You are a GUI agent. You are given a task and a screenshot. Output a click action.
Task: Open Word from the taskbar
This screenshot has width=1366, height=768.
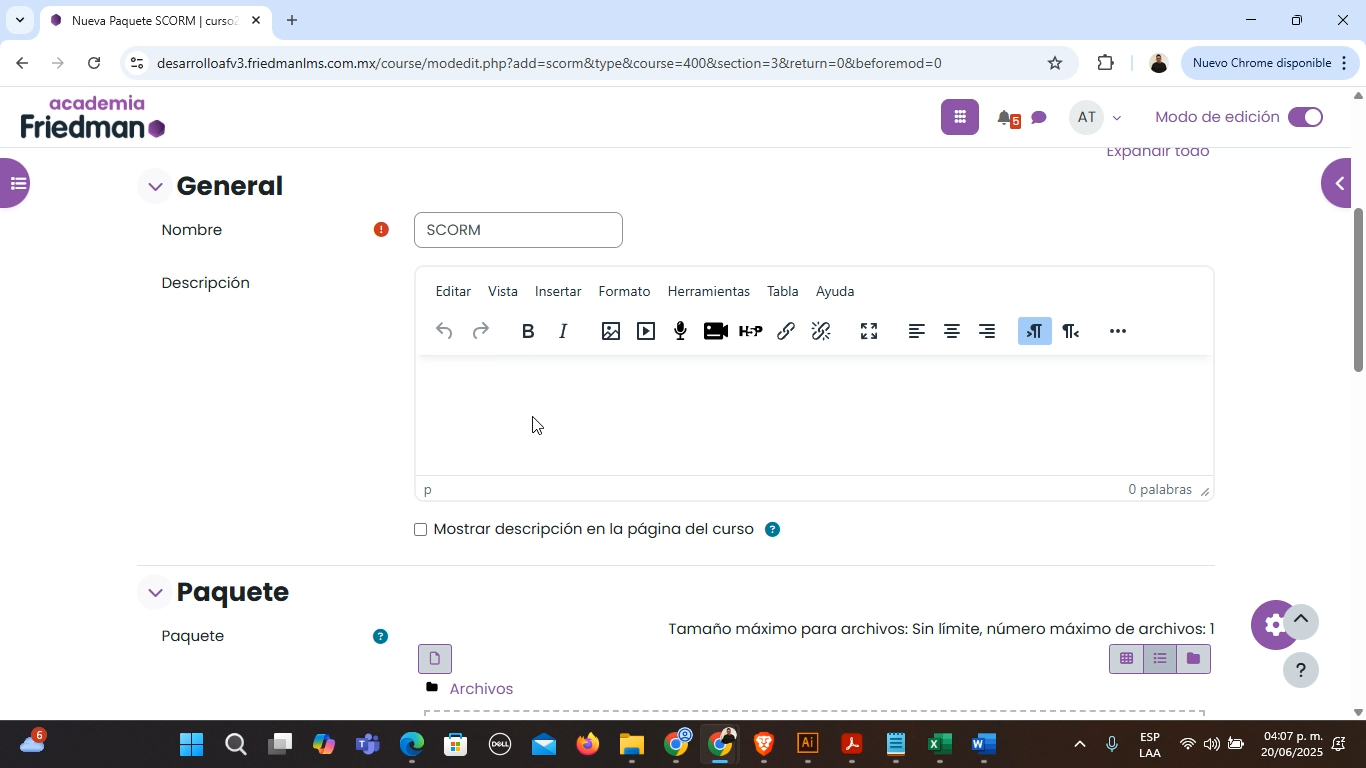tap(983, 745)
